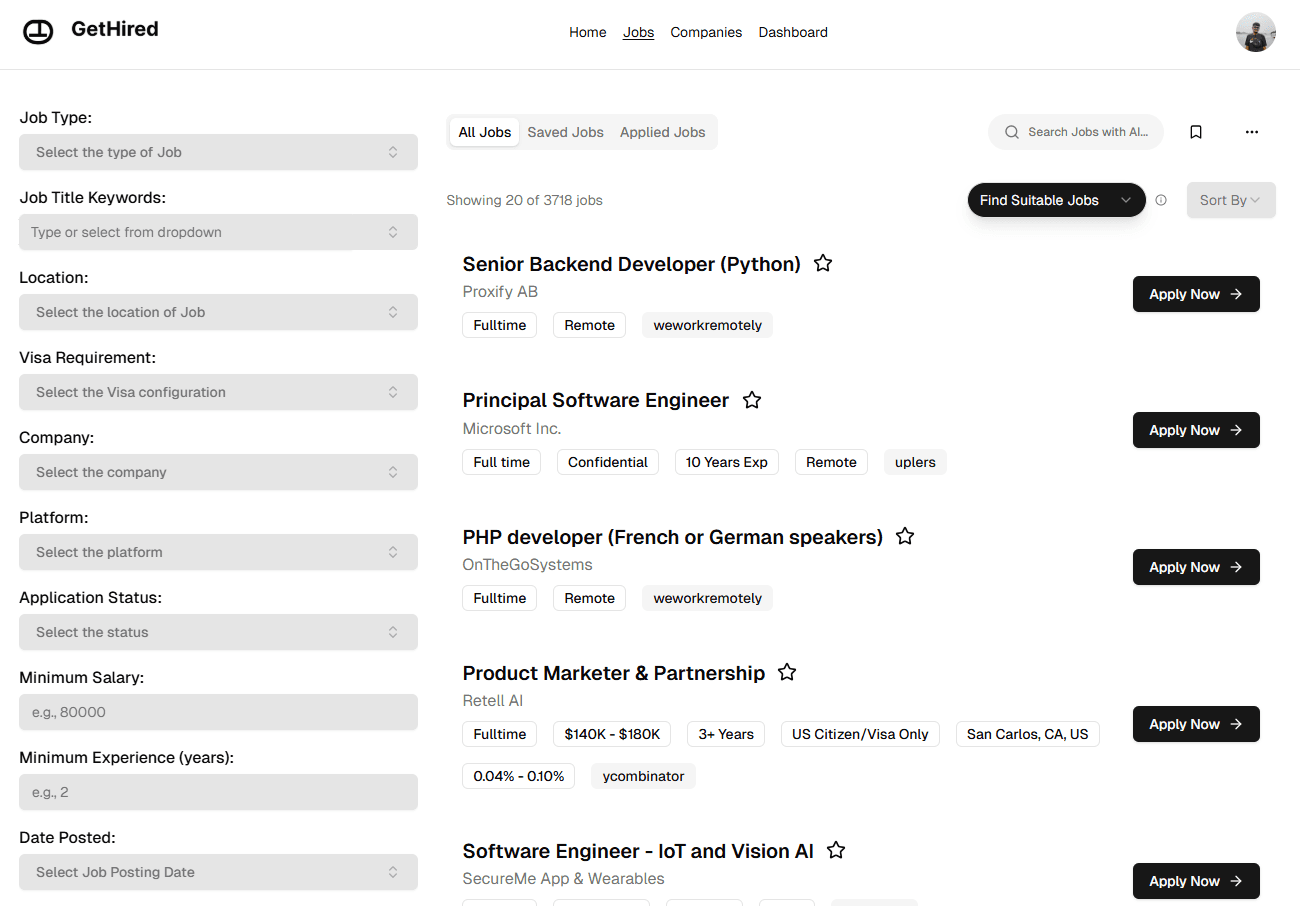1300x906 pixels.
Task: Star the Senior Backend Developer (Python) job
Action: point(823,264)
